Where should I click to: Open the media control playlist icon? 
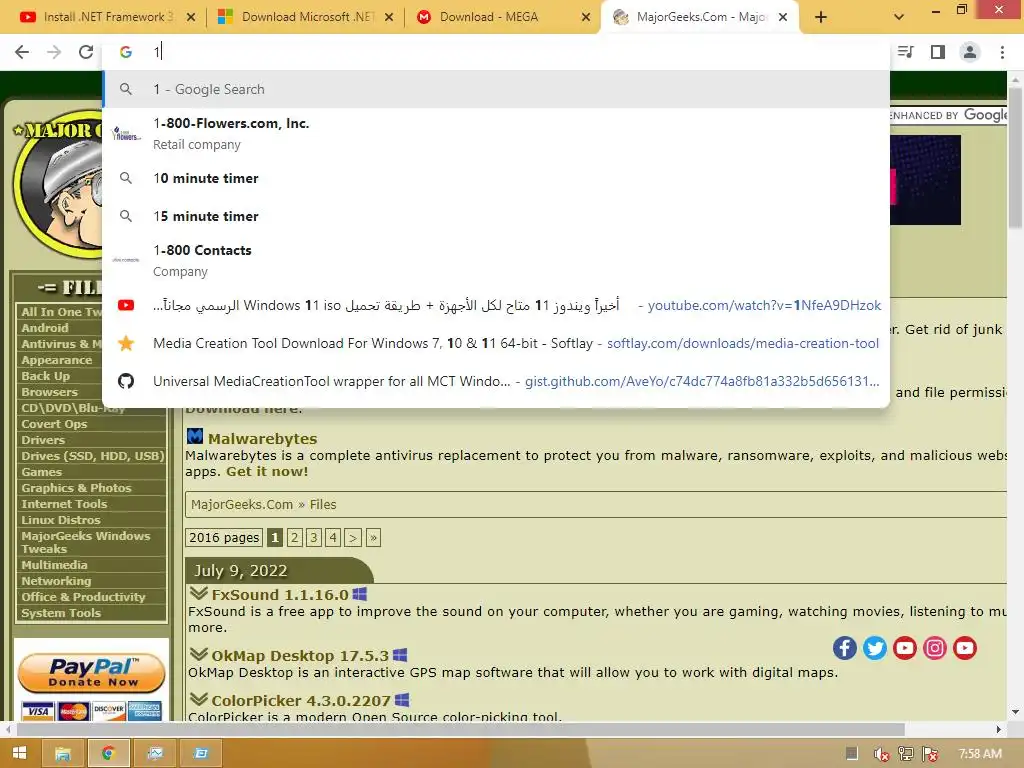click(905, 52)
